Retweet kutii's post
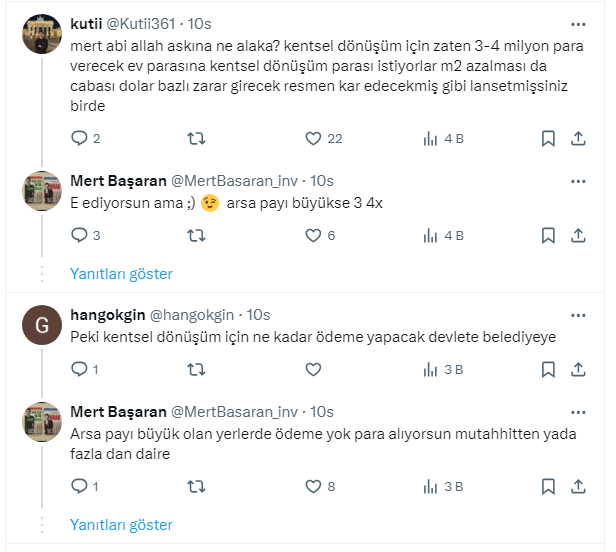Image resolution: width=616 pixels, height=552 pixels. [196, 139]
